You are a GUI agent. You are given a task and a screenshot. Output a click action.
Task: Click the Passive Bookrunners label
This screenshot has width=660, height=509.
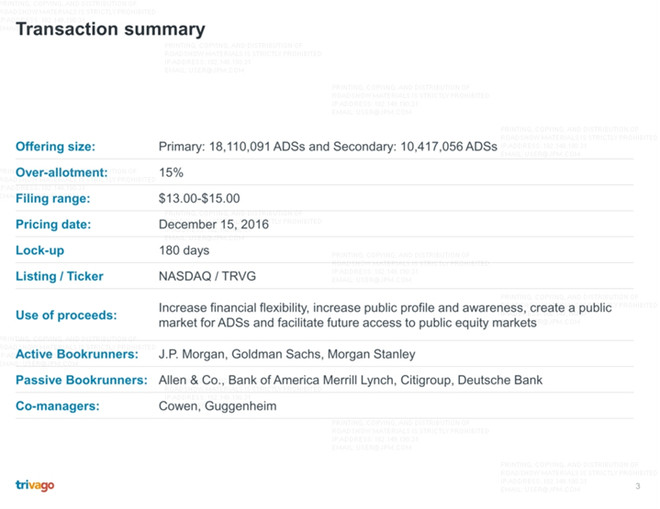pyautogui.click(x=82, y=380)
